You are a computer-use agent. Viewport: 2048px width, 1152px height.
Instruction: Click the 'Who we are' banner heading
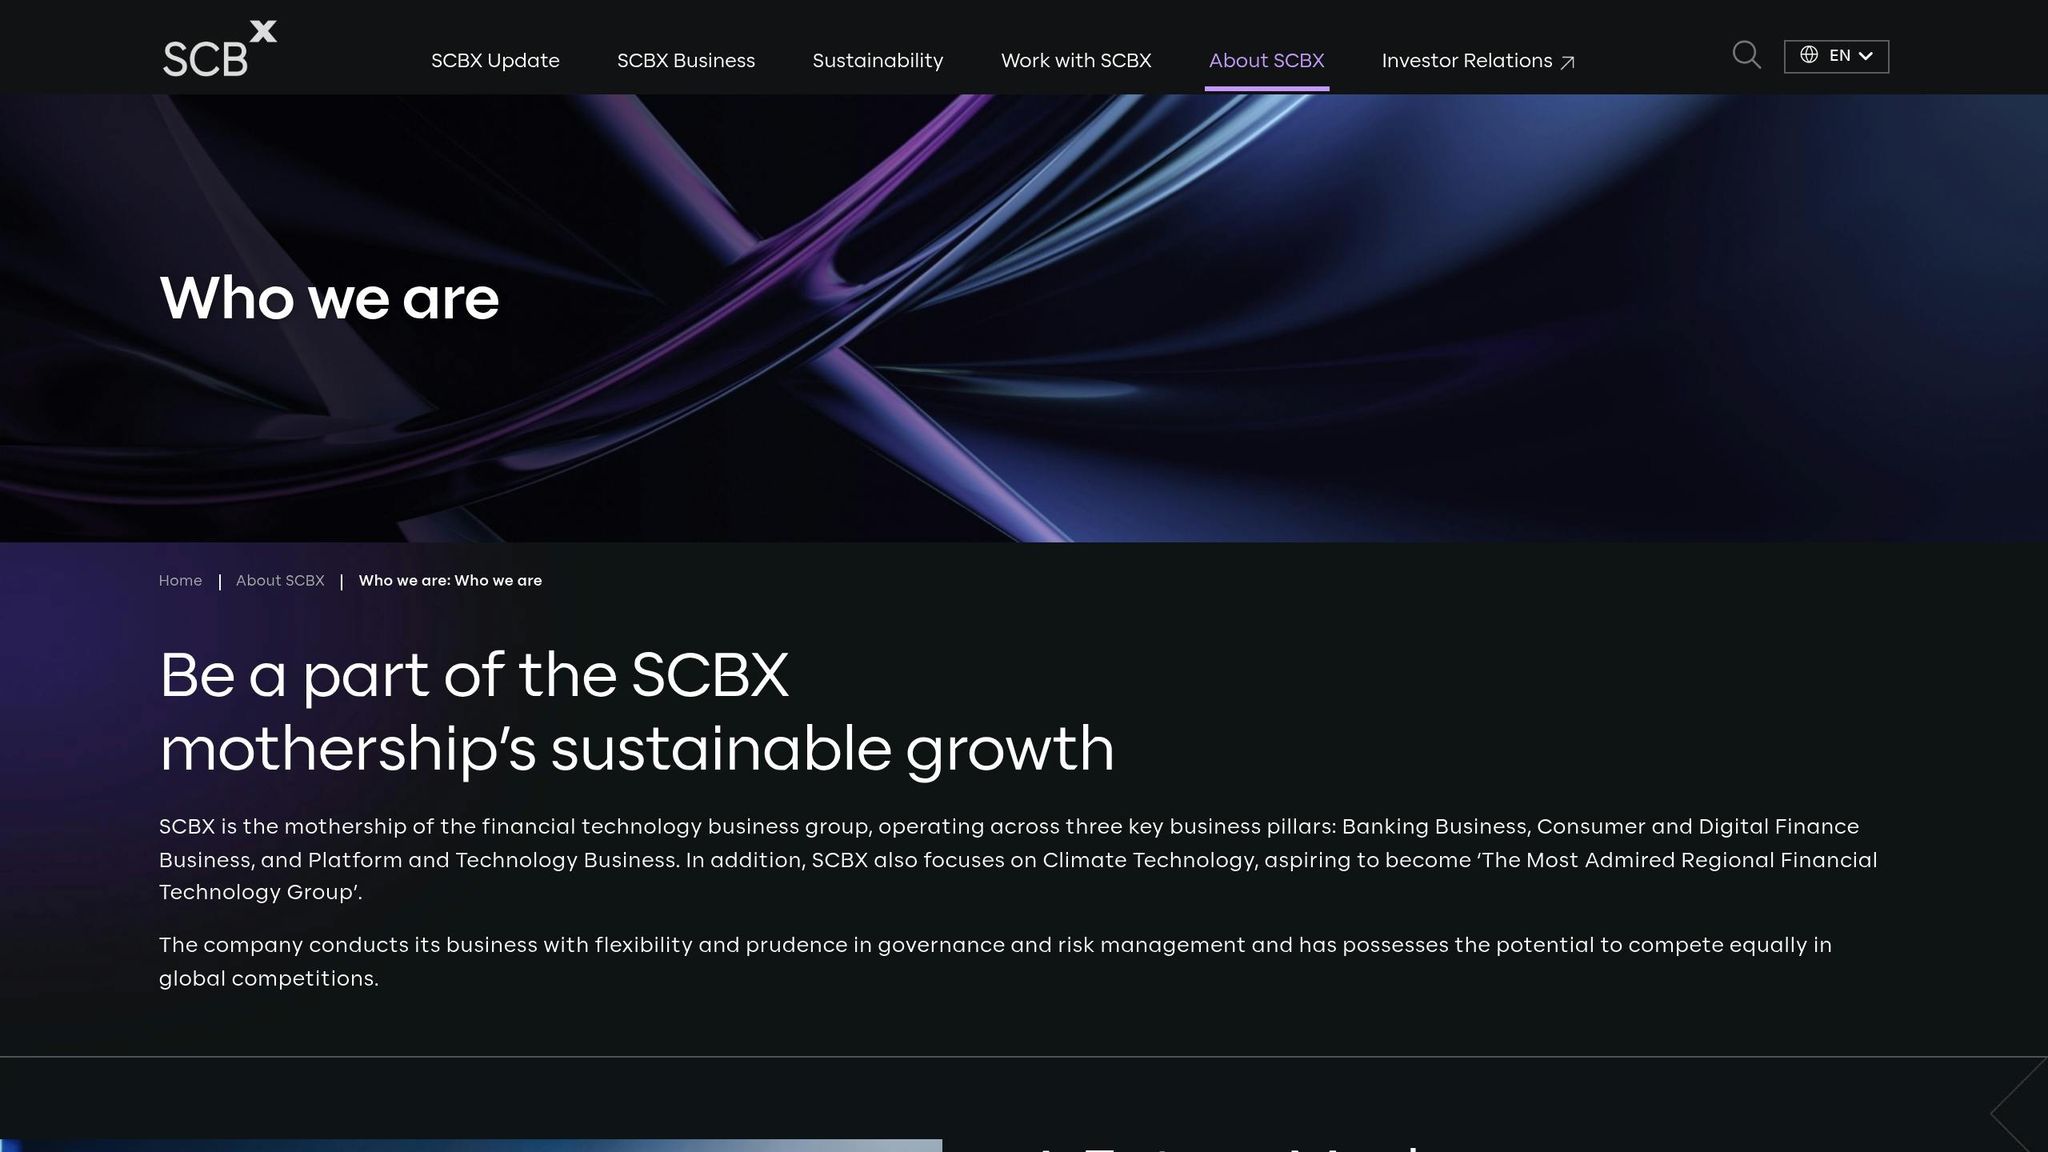point(329,298)
